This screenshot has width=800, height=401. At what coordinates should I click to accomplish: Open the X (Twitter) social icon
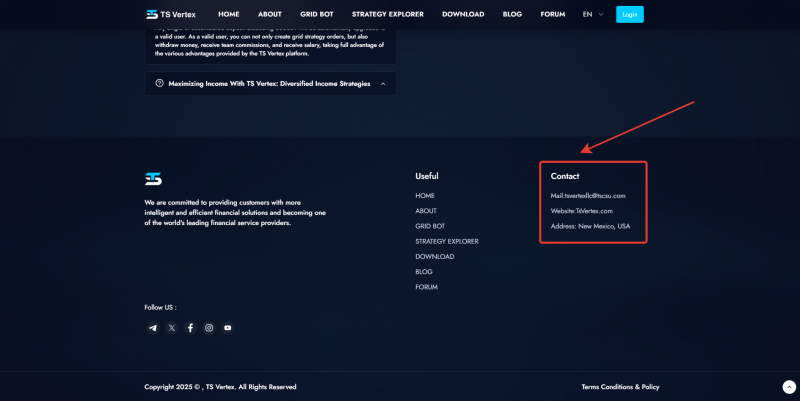click(x=172, y=328)
